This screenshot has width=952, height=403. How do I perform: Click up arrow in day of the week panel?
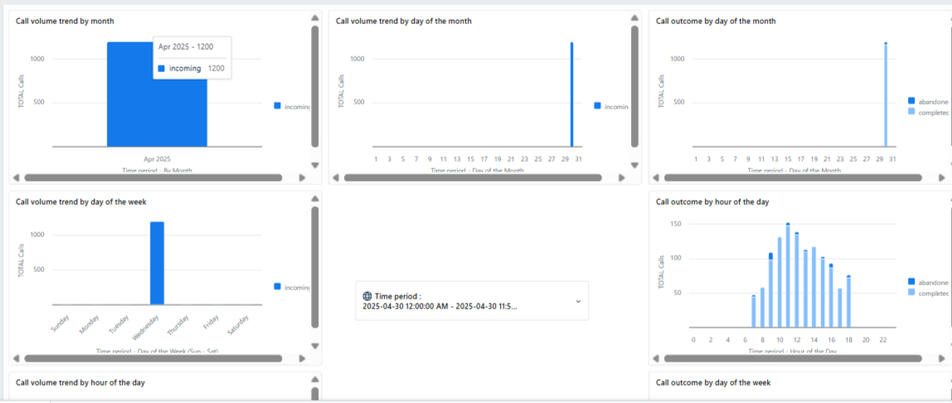point(315,199)
